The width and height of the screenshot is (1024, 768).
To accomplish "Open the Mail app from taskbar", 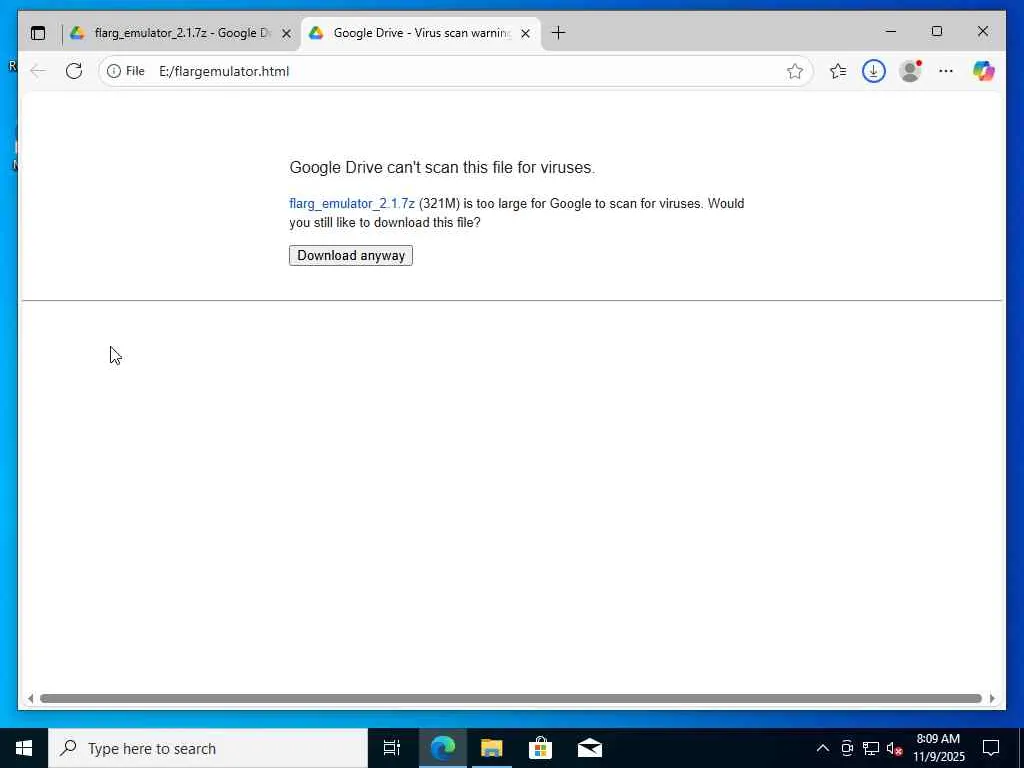I will click(x=590, y=748).
